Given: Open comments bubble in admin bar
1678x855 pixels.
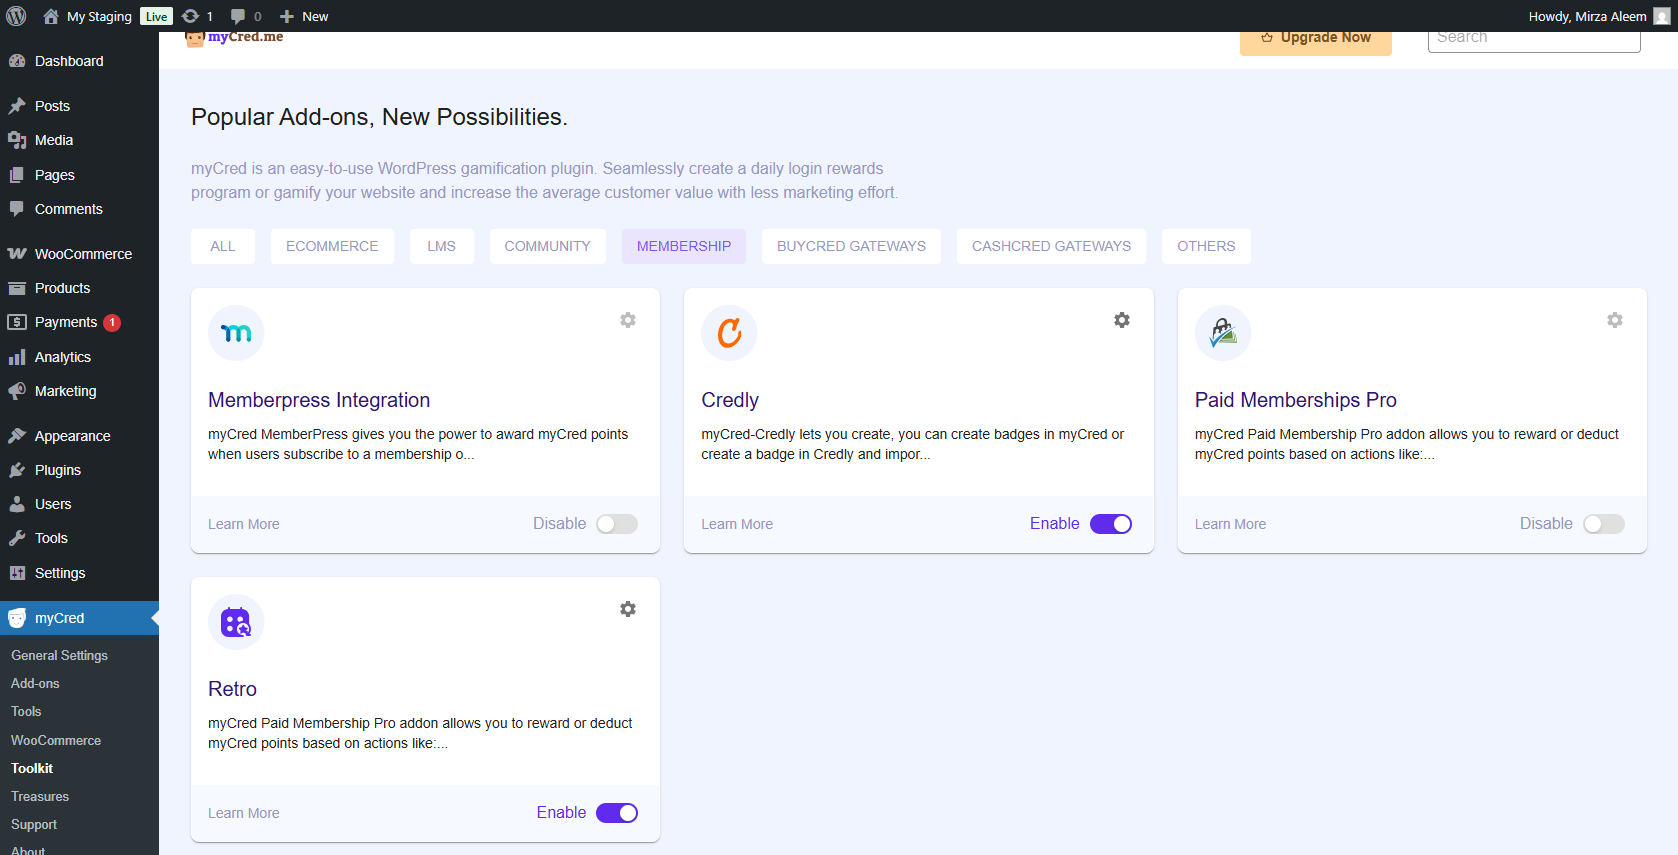Looking at the screenshot, I should pyautogui.click(x=238, y=16).
